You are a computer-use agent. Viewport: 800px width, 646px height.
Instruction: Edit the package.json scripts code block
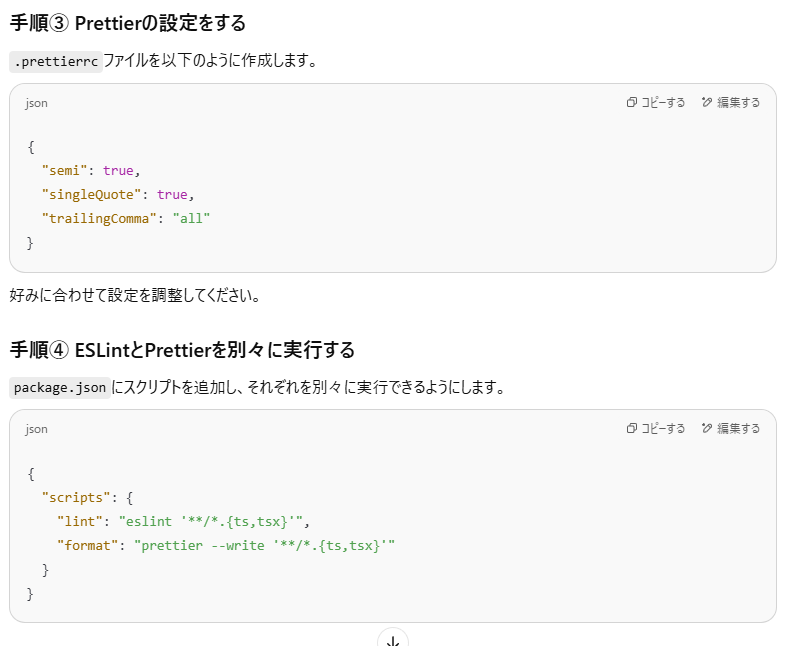tap(731, 428)
